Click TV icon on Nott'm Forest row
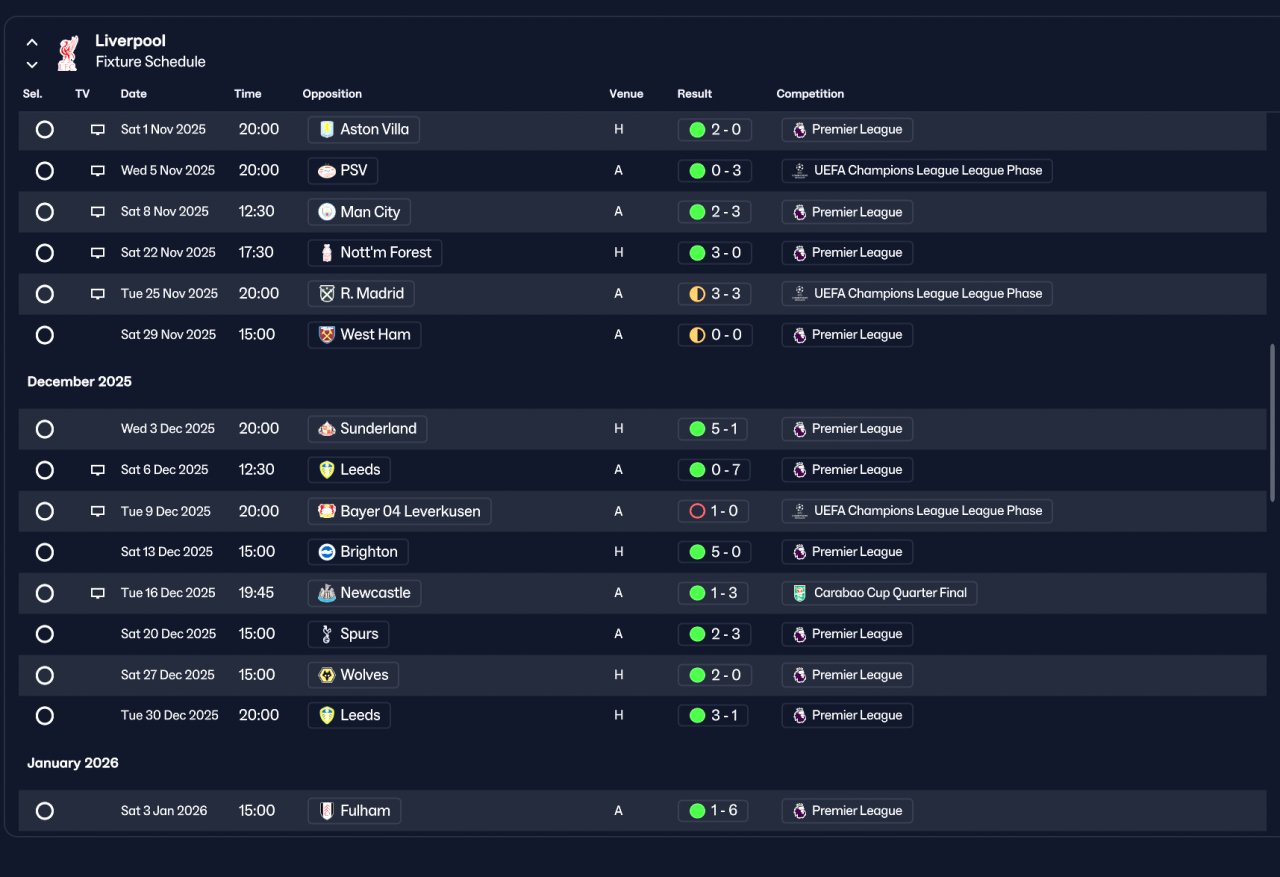Image resolution: width=1280 pixels, height=877 pixels. tap(98, 253)
